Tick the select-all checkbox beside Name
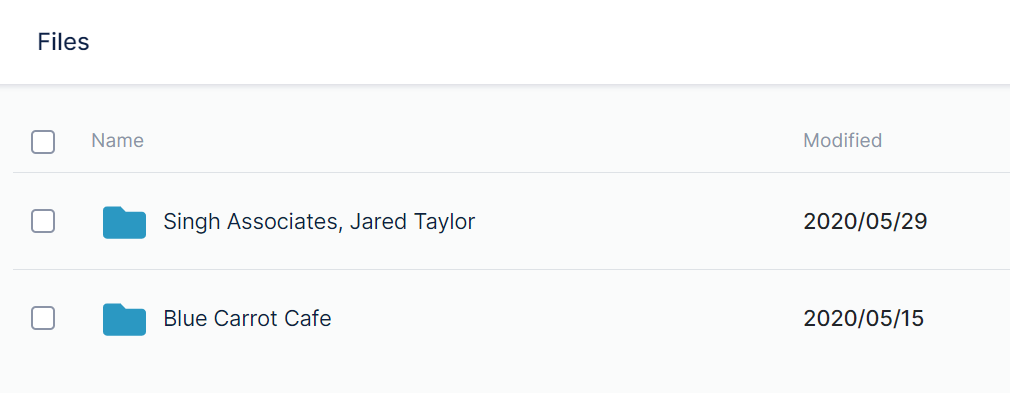The height and width of the screenshot is (393, 1010). pos(43,142)
